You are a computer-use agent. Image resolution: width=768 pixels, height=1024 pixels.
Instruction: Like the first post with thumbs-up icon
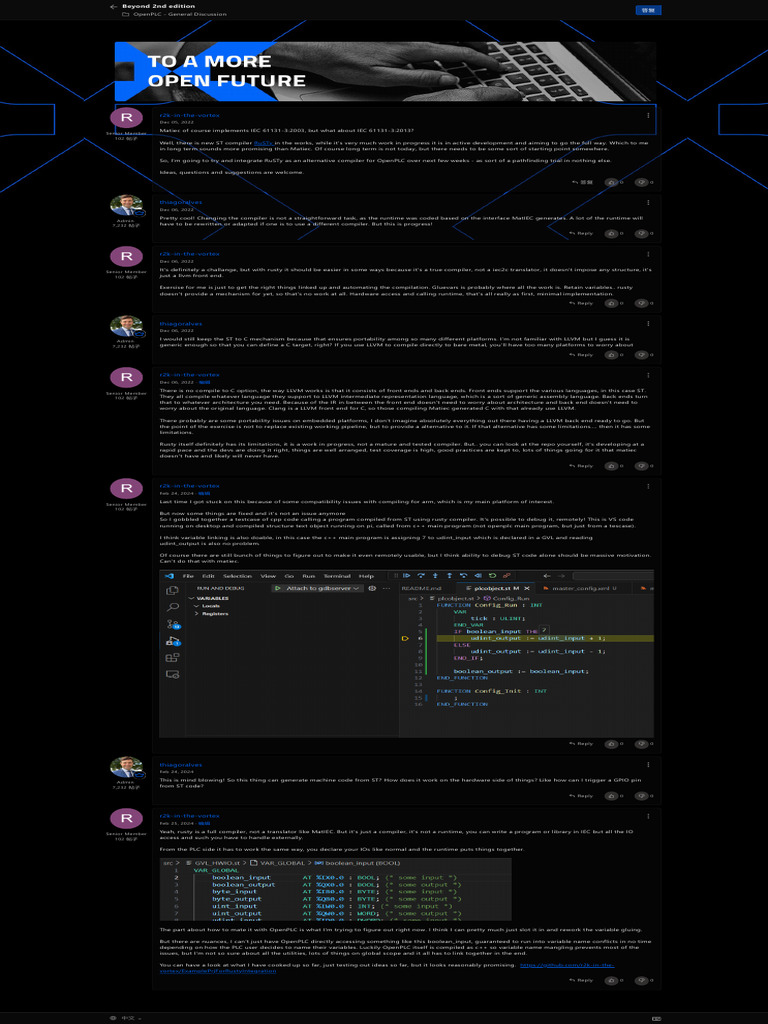(612, 183)
